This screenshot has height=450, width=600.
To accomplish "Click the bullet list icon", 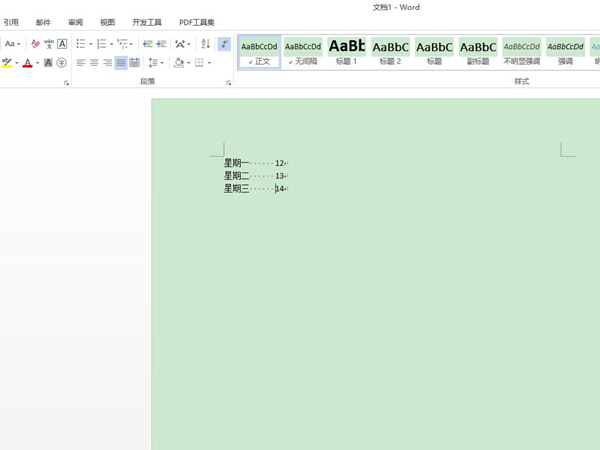I will (80, 44).
